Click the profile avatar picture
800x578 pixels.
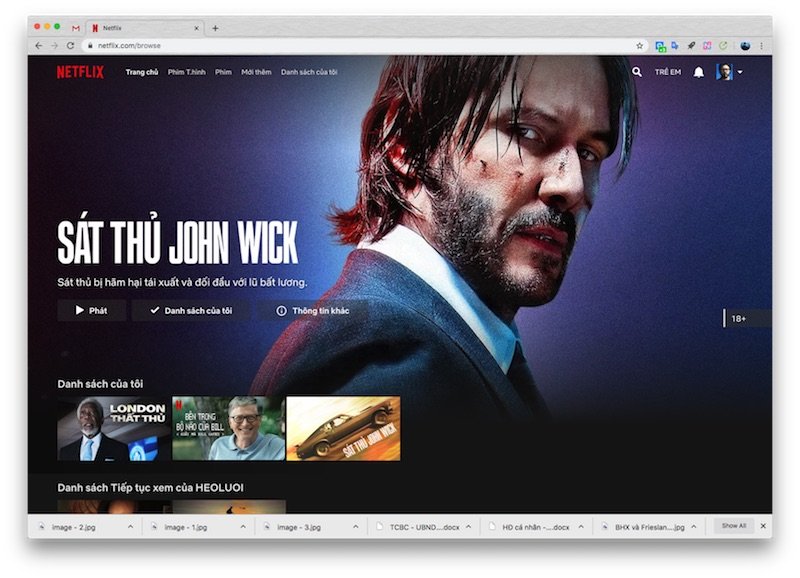(x=724, y=72)
